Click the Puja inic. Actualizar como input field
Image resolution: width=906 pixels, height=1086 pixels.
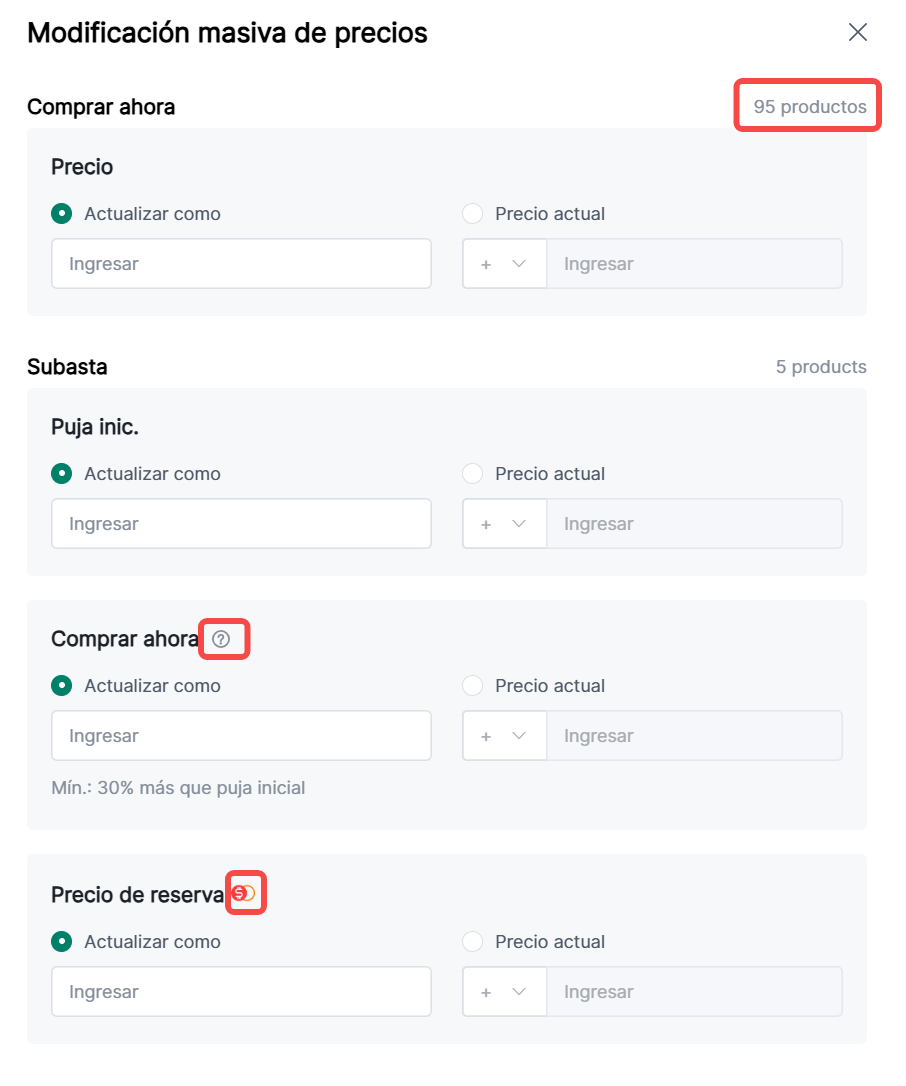click(241, 524)
